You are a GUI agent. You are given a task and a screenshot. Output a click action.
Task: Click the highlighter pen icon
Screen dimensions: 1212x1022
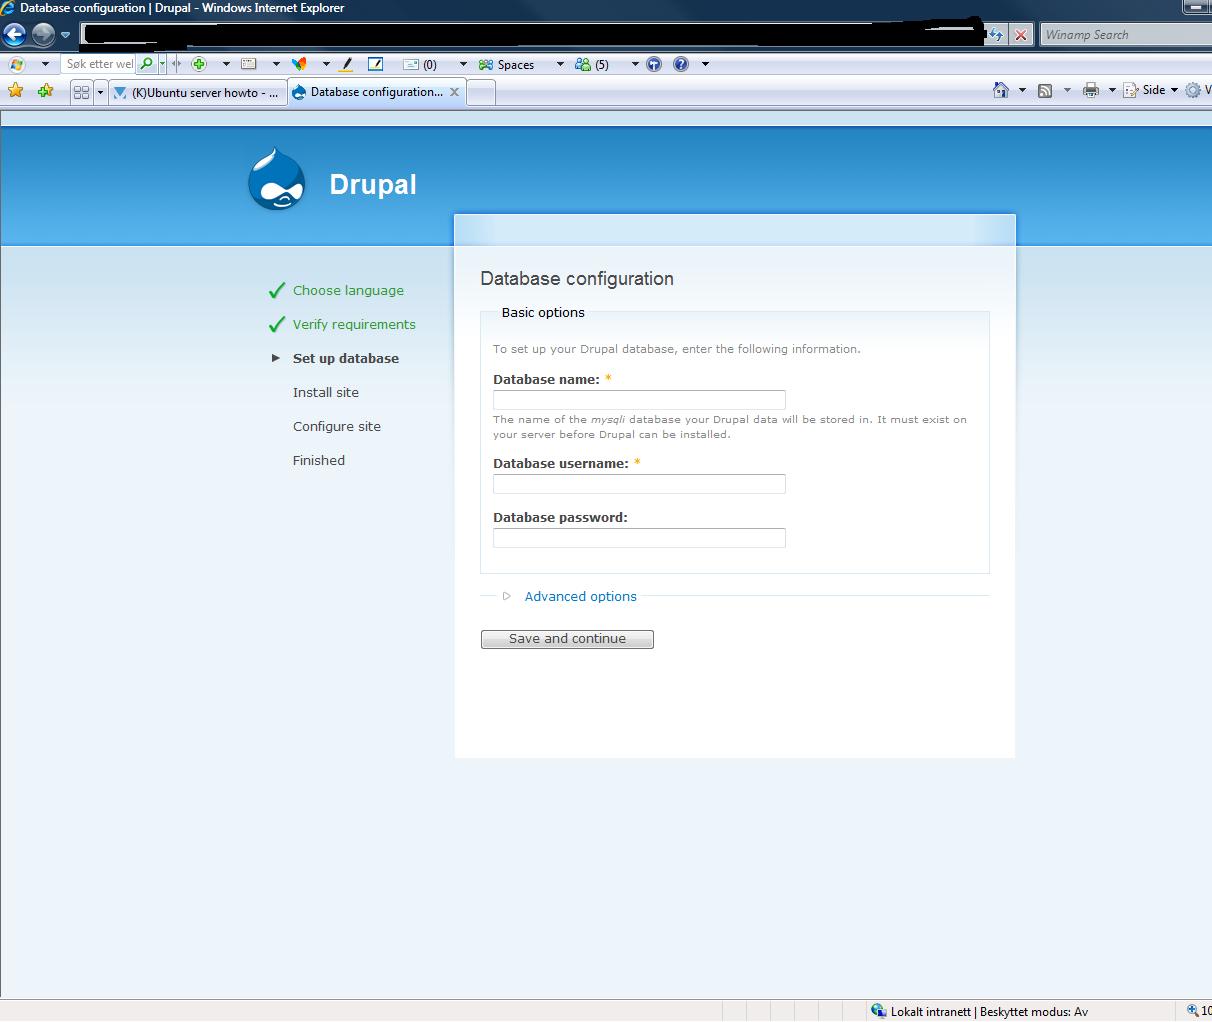[x=346, y=64]
